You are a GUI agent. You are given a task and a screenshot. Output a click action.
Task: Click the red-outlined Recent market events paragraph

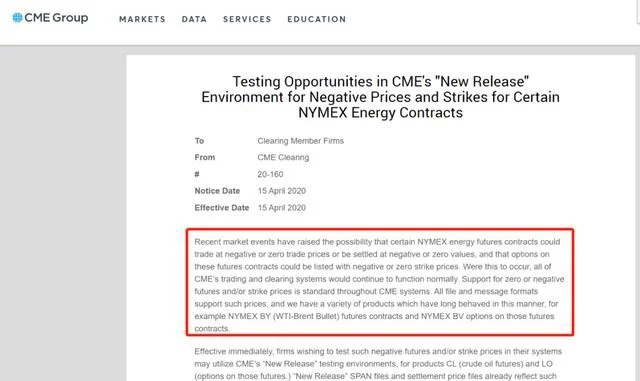pos(380,282)
